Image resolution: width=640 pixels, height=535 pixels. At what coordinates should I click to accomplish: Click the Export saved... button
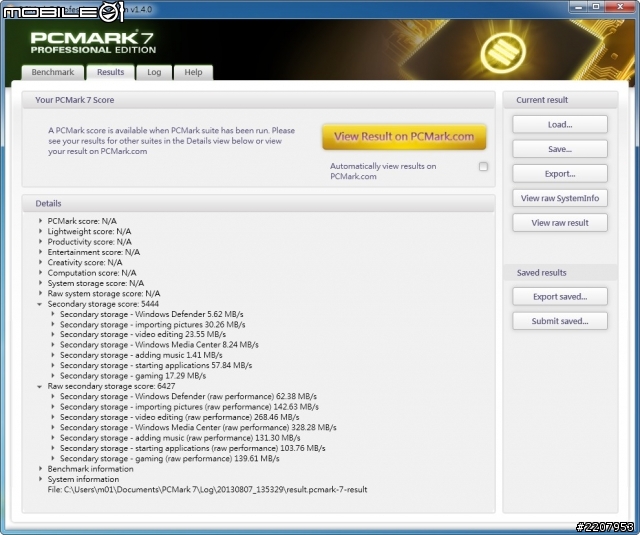560,297
